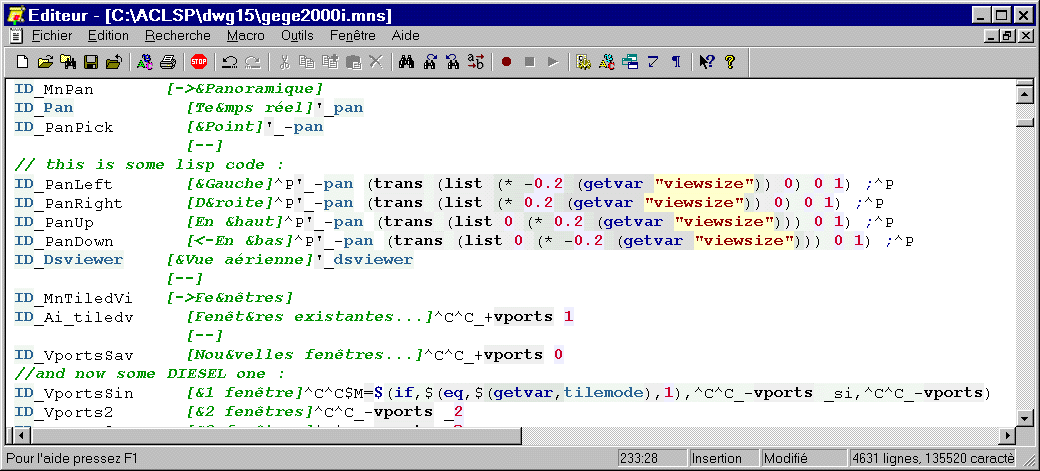This screenshot has width=1040, height=471.
Task: Click the [Te&mps réel] label text
Action: click(251, 107)
